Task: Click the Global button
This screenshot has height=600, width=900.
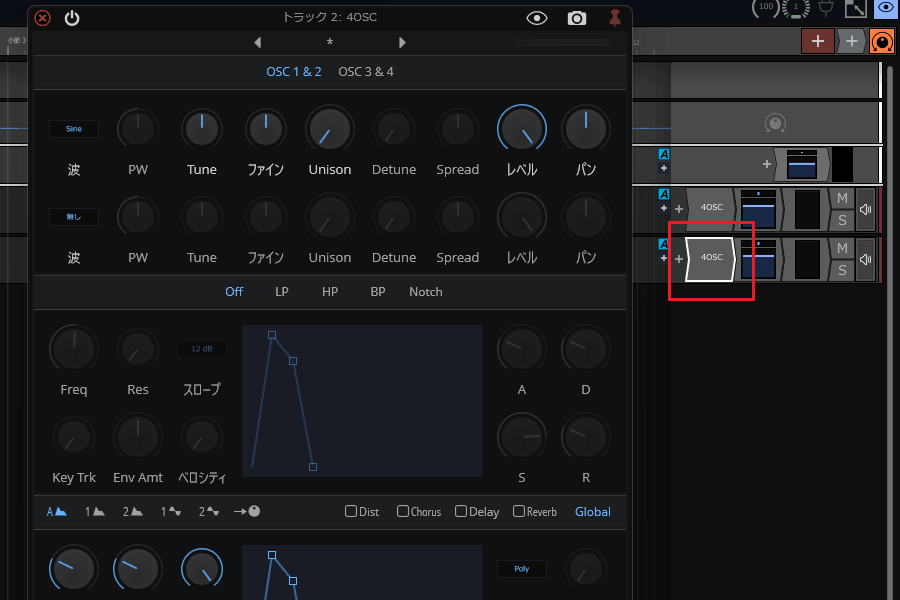Action: point(592,512)
